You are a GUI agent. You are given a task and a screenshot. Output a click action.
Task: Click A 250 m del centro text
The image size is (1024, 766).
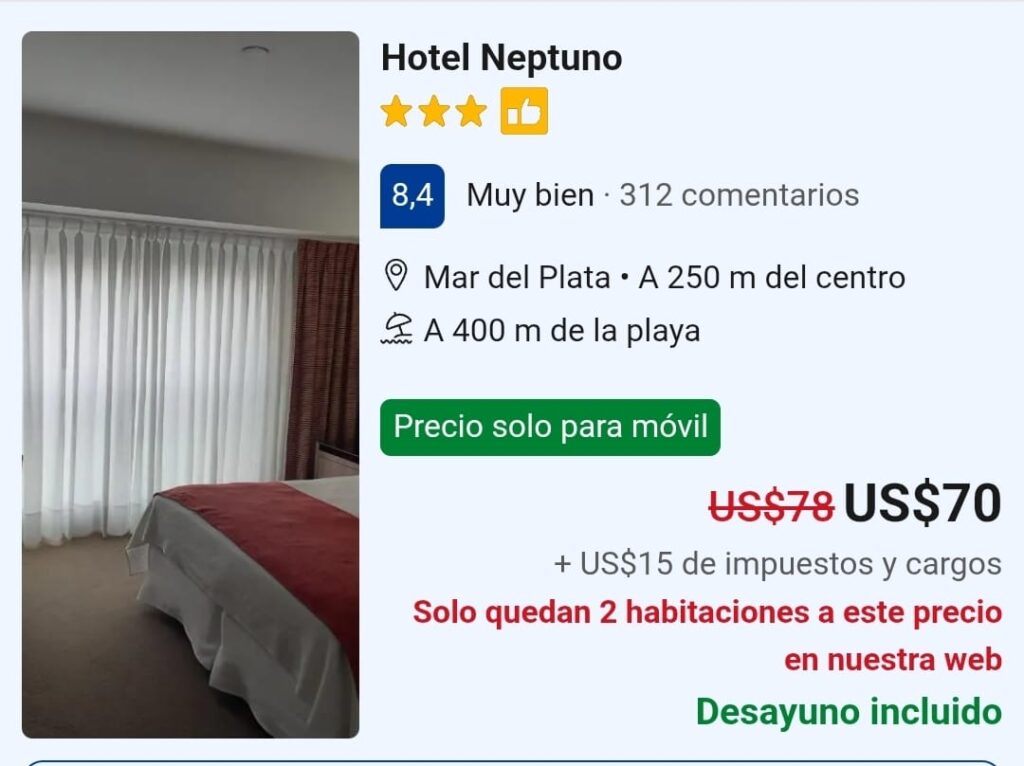[x=772, y=278]
